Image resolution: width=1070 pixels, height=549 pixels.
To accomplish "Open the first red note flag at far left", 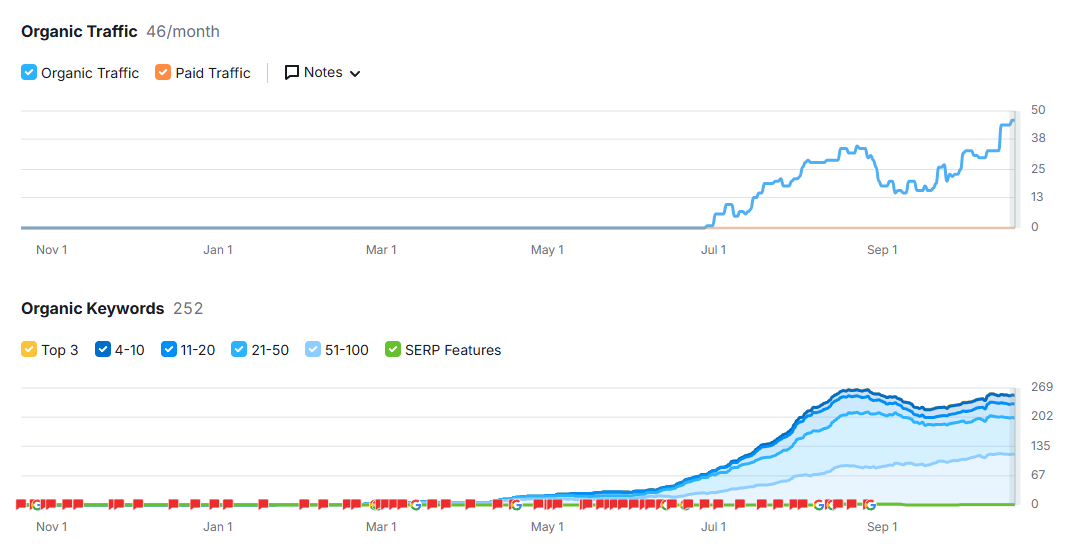I will 21,504.
